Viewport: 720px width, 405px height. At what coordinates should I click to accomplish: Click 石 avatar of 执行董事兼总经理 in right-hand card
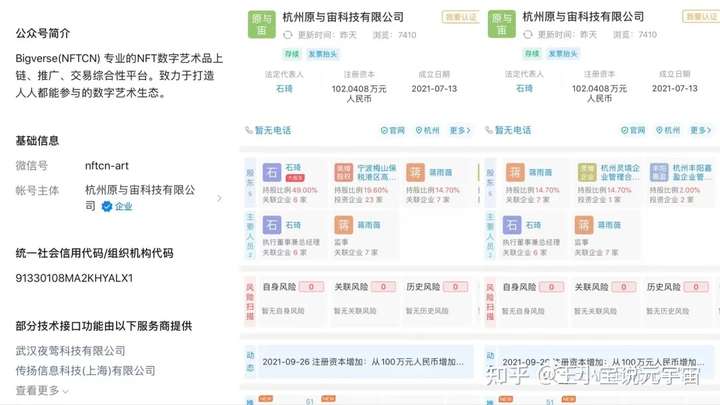(512, 225)
